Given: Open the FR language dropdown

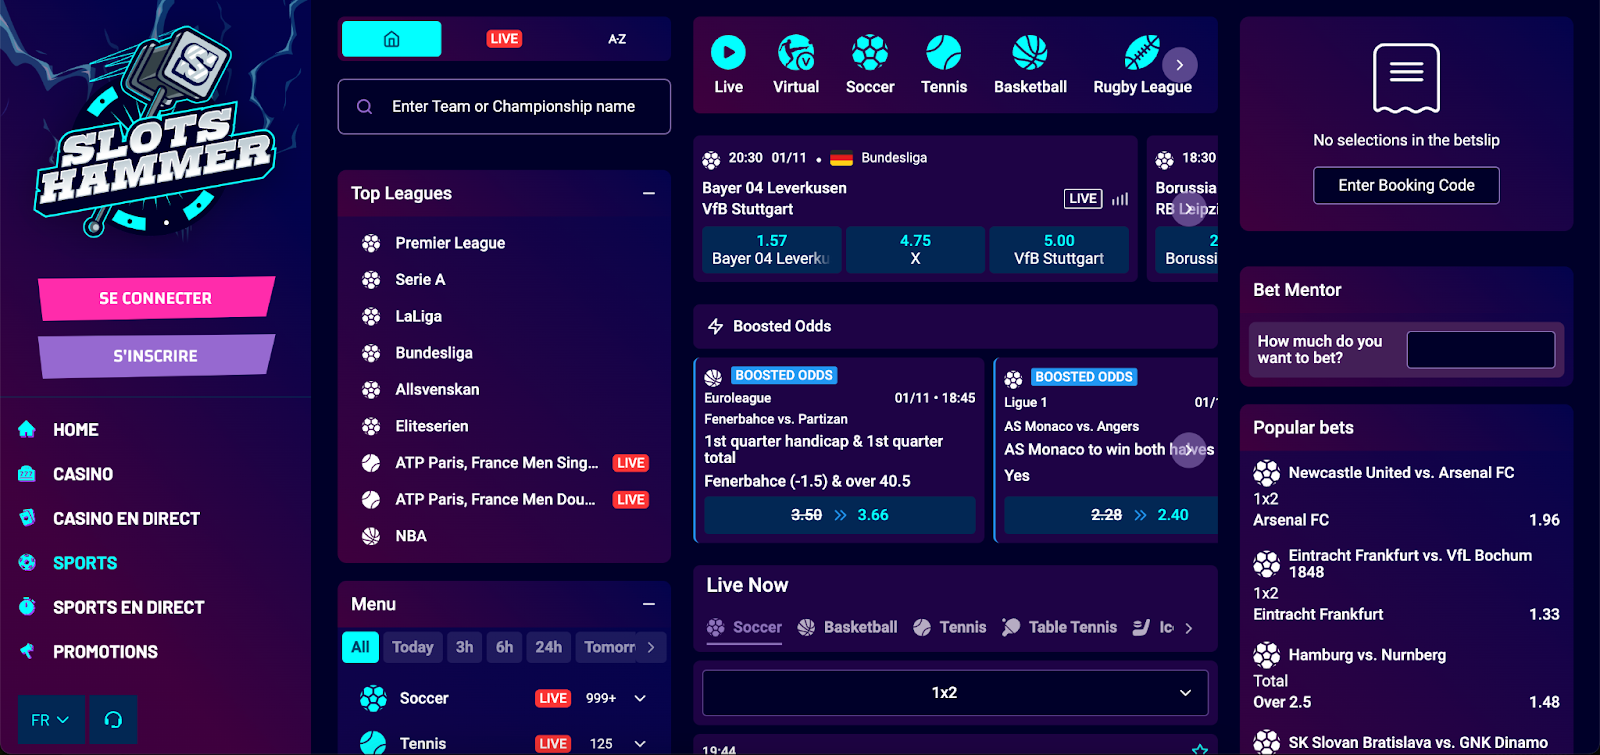Looking at the screenshot, I should 50,720.
